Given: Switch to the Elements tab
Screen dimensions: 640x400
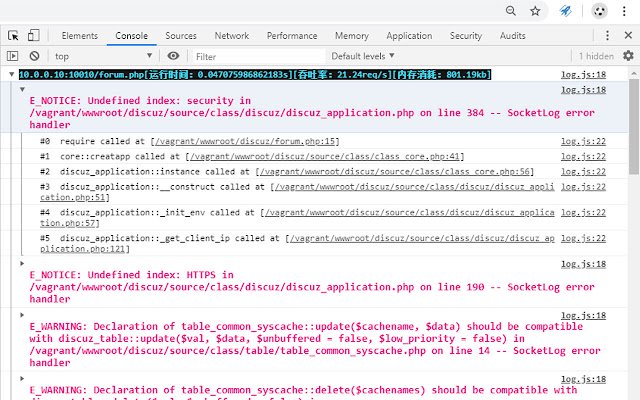Looking at the screenshot, I should tap(80, 36).
